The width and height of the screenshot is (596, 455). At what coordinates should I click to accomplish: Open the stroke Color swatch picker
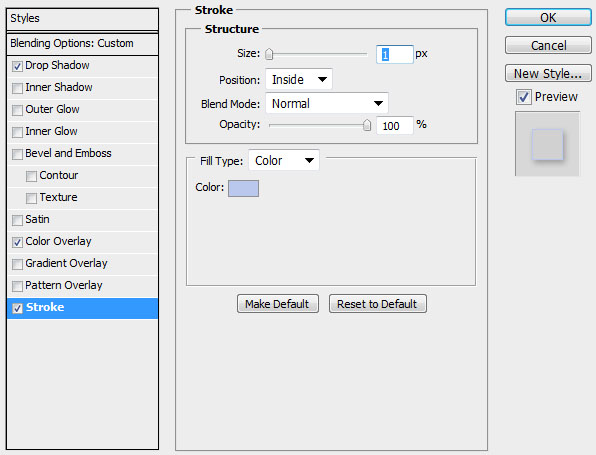point(243,189)
